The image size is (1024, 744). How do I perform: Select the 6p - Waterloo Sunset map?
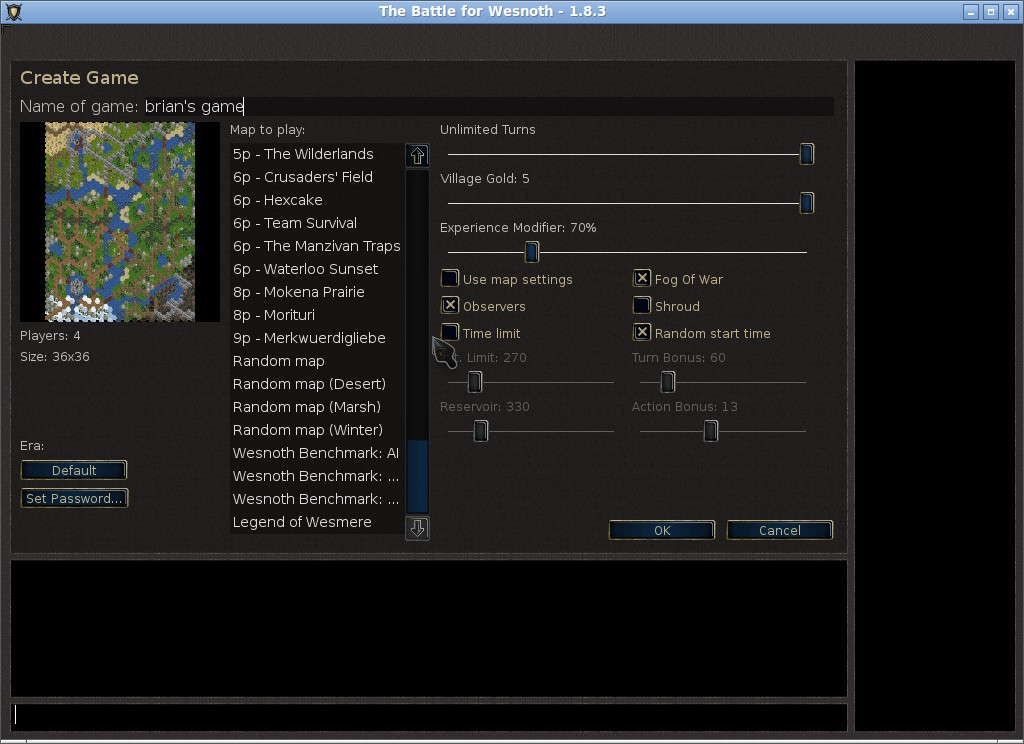point(317,269)
